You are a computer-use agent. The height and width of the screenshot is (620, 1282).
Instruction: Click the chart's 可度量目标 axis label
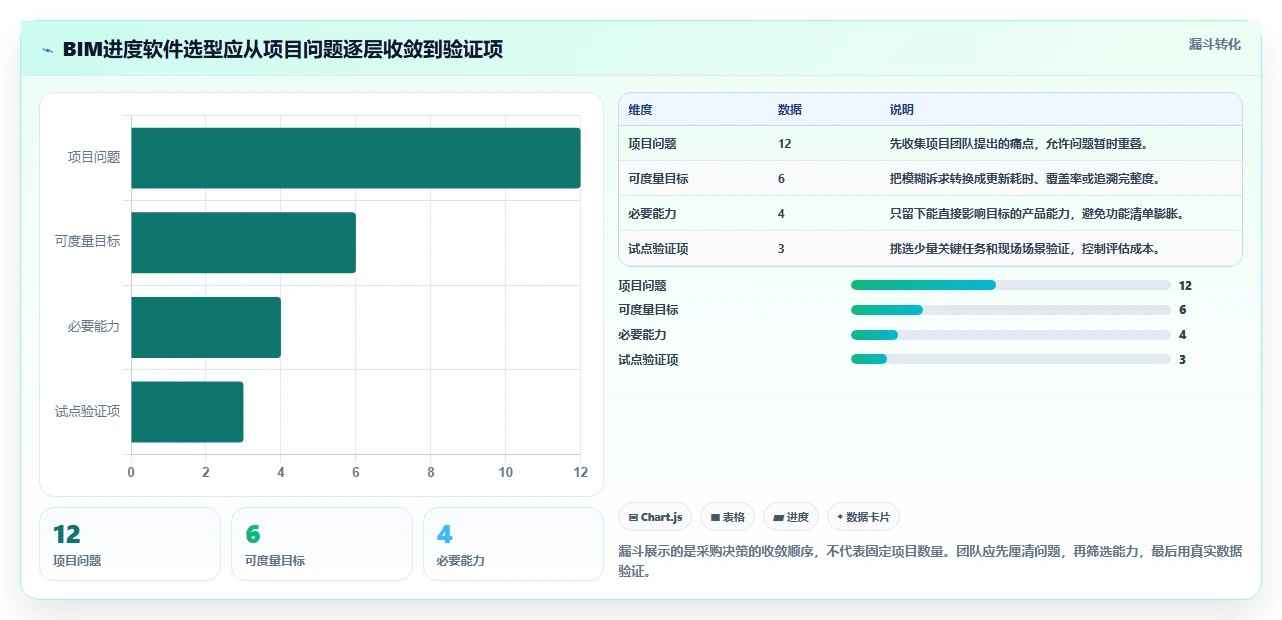88,242
